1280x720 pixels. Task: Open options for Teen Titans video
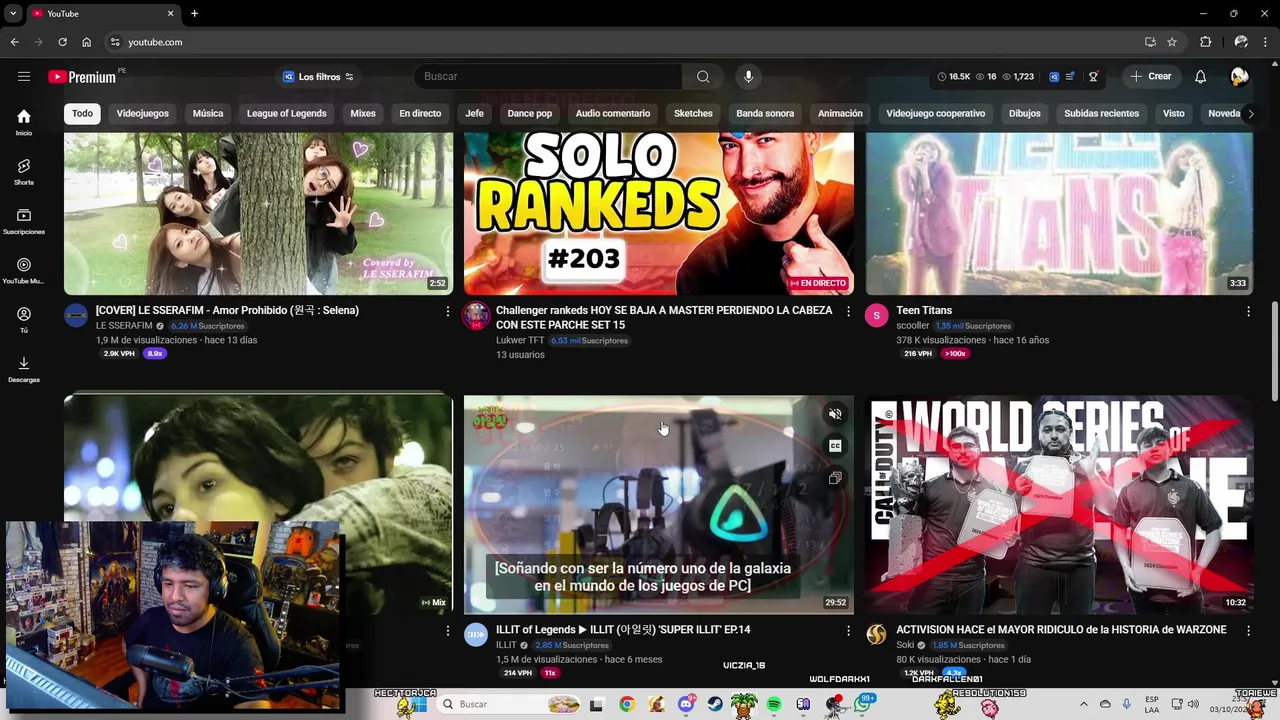pyautogui.click(x=1248, y=312)
